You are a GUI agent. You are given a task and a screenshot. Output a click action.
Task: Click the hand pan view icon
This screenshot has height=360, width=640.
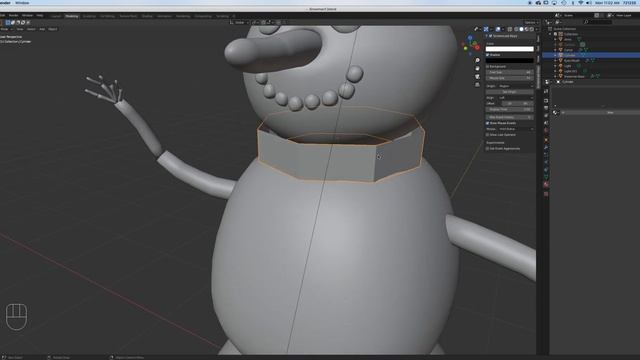point(477,68)
